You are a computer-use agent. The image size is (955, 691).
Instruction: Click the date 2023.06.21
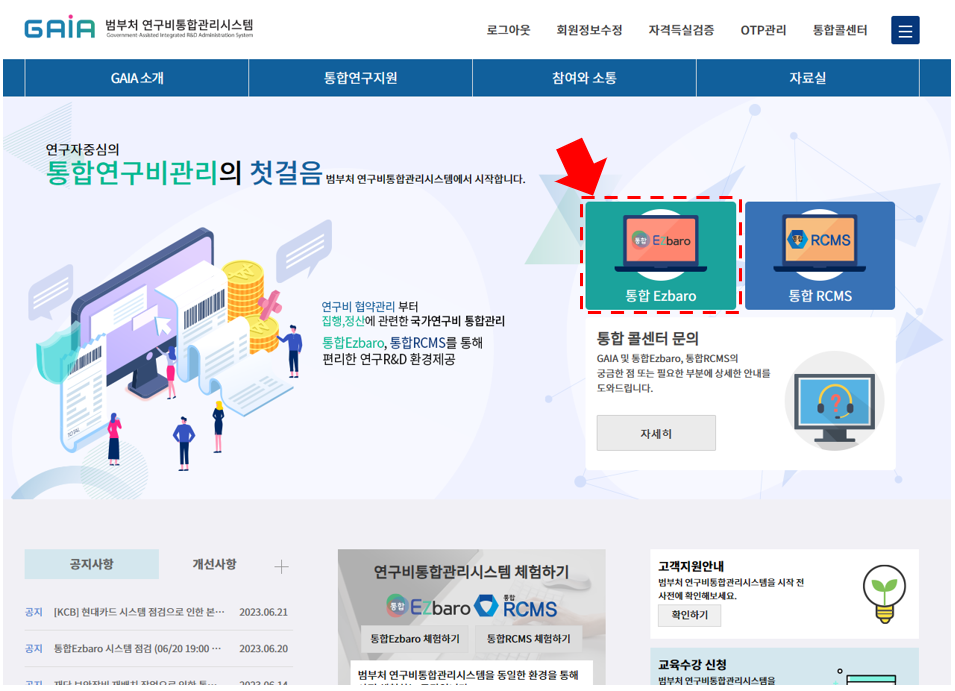click(x=263, y=612)
